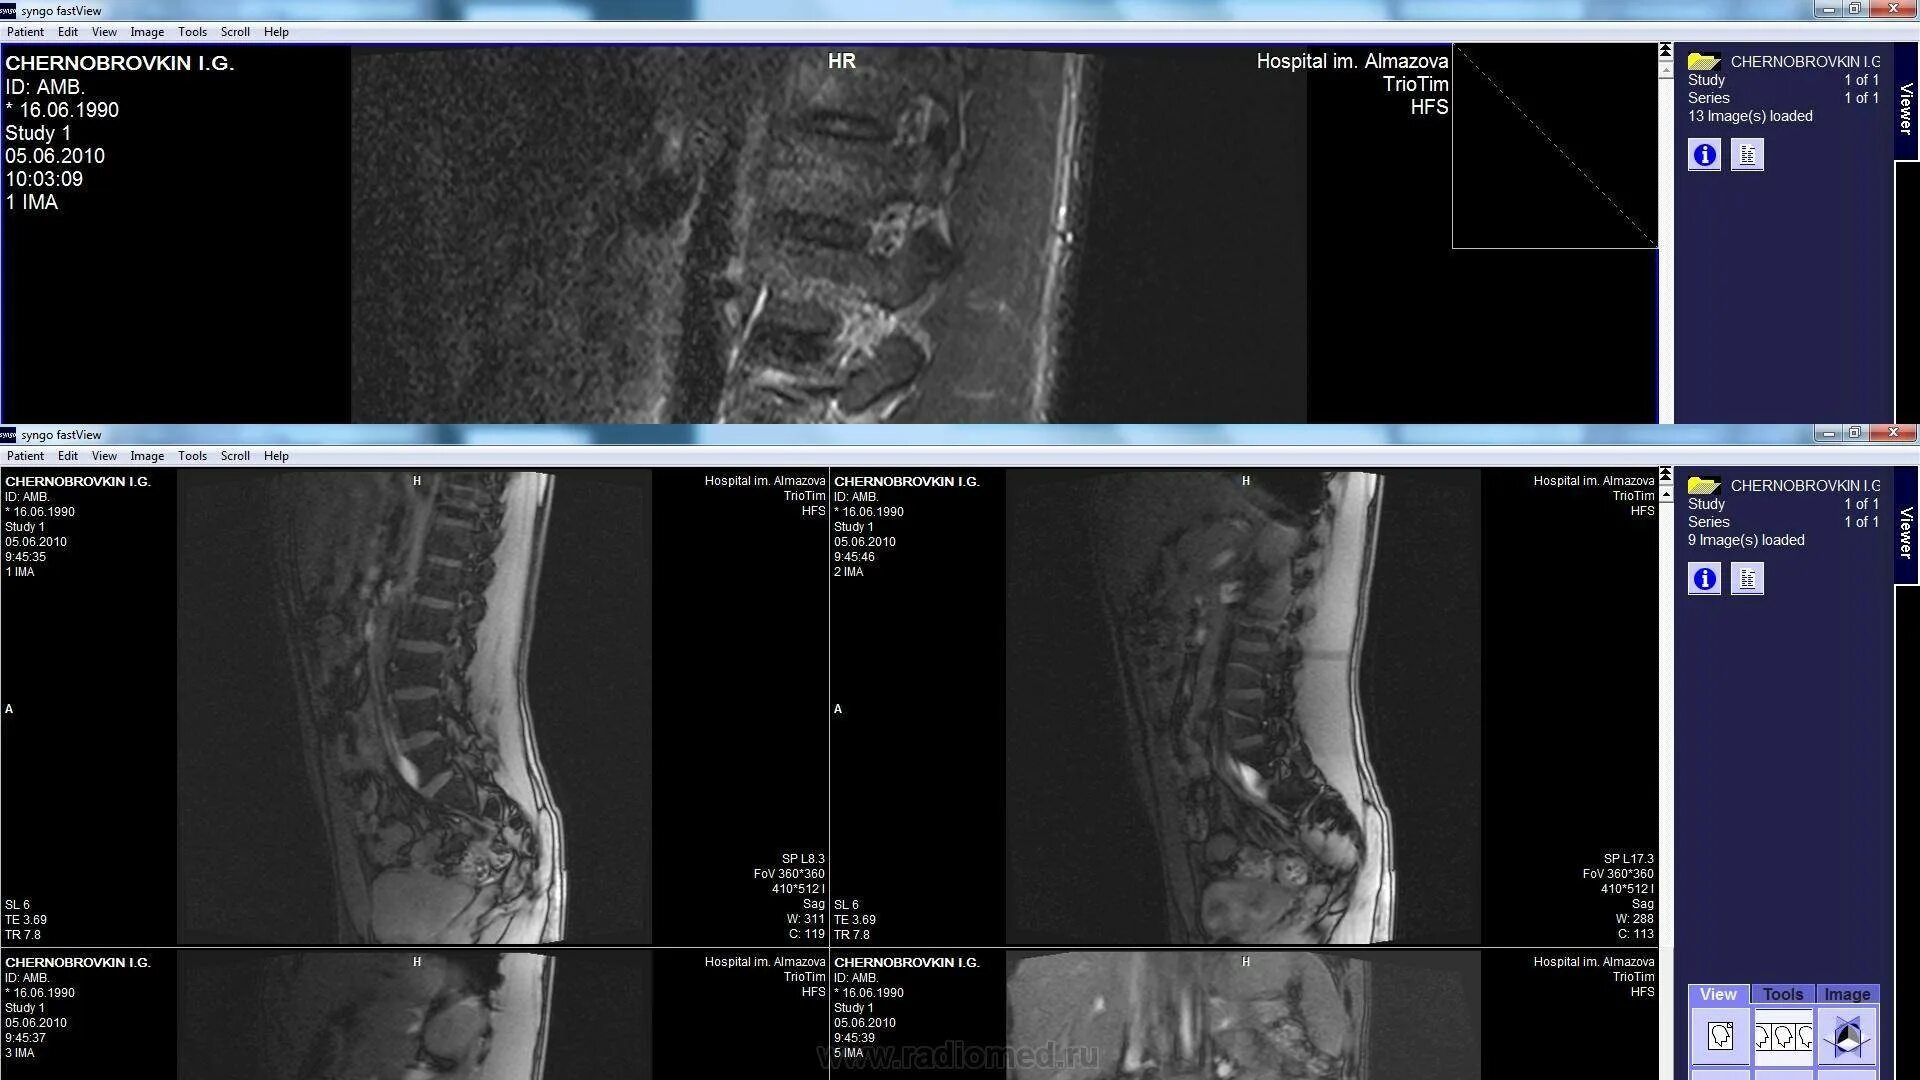Click 'W: 311' window width value
Image resolution: width=1920 pixels, height=1080 pixels.
coord(806,919)
